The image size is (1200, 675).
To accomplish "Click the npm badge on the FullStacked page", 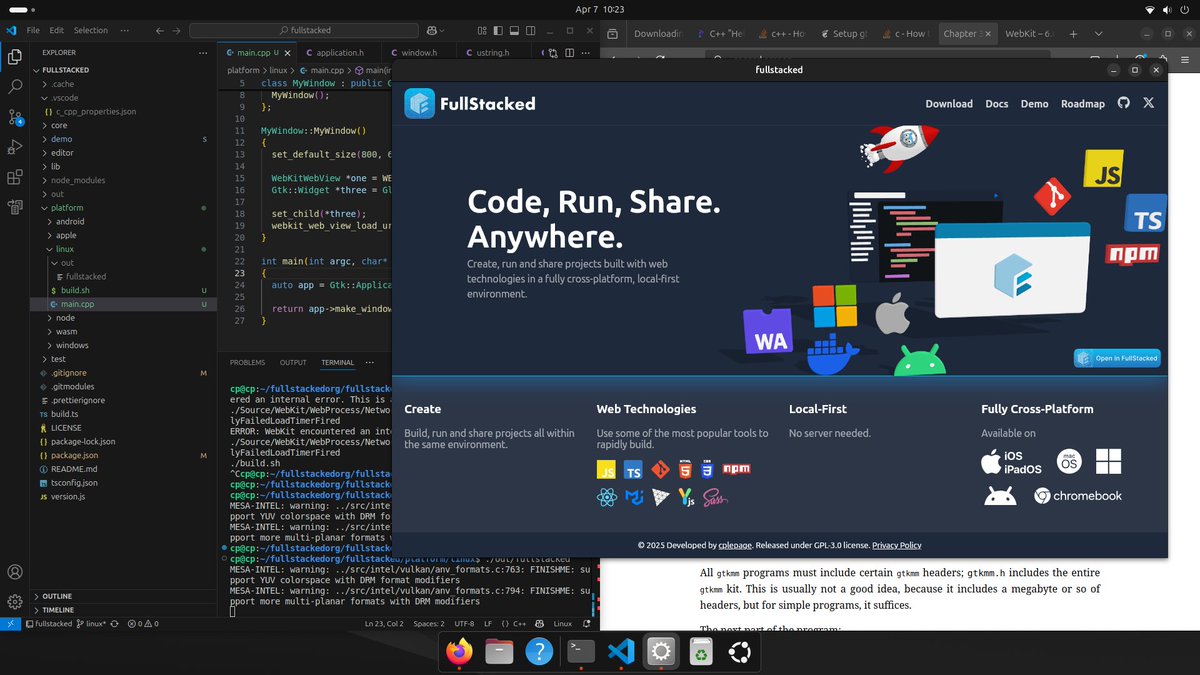I will click(x=738, y=468).
